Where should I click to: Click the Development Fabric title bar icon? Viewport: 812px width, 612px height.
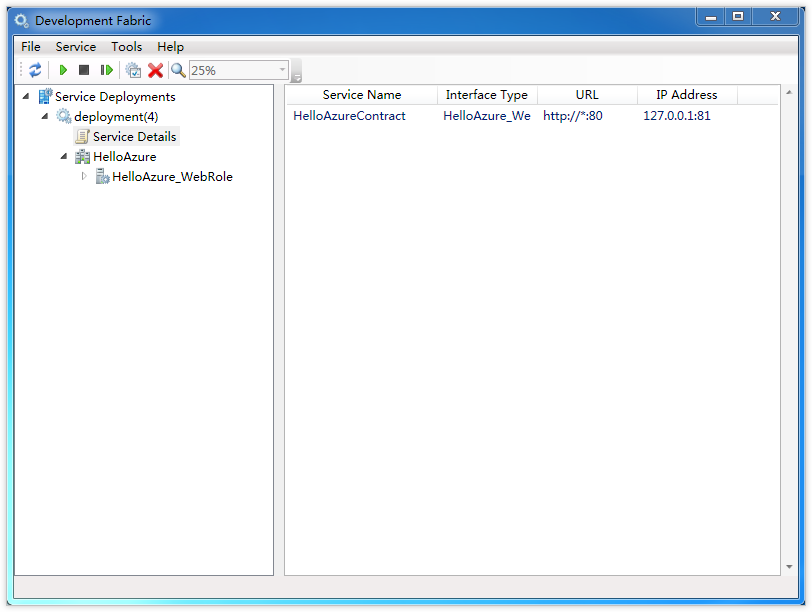[21, 21]
